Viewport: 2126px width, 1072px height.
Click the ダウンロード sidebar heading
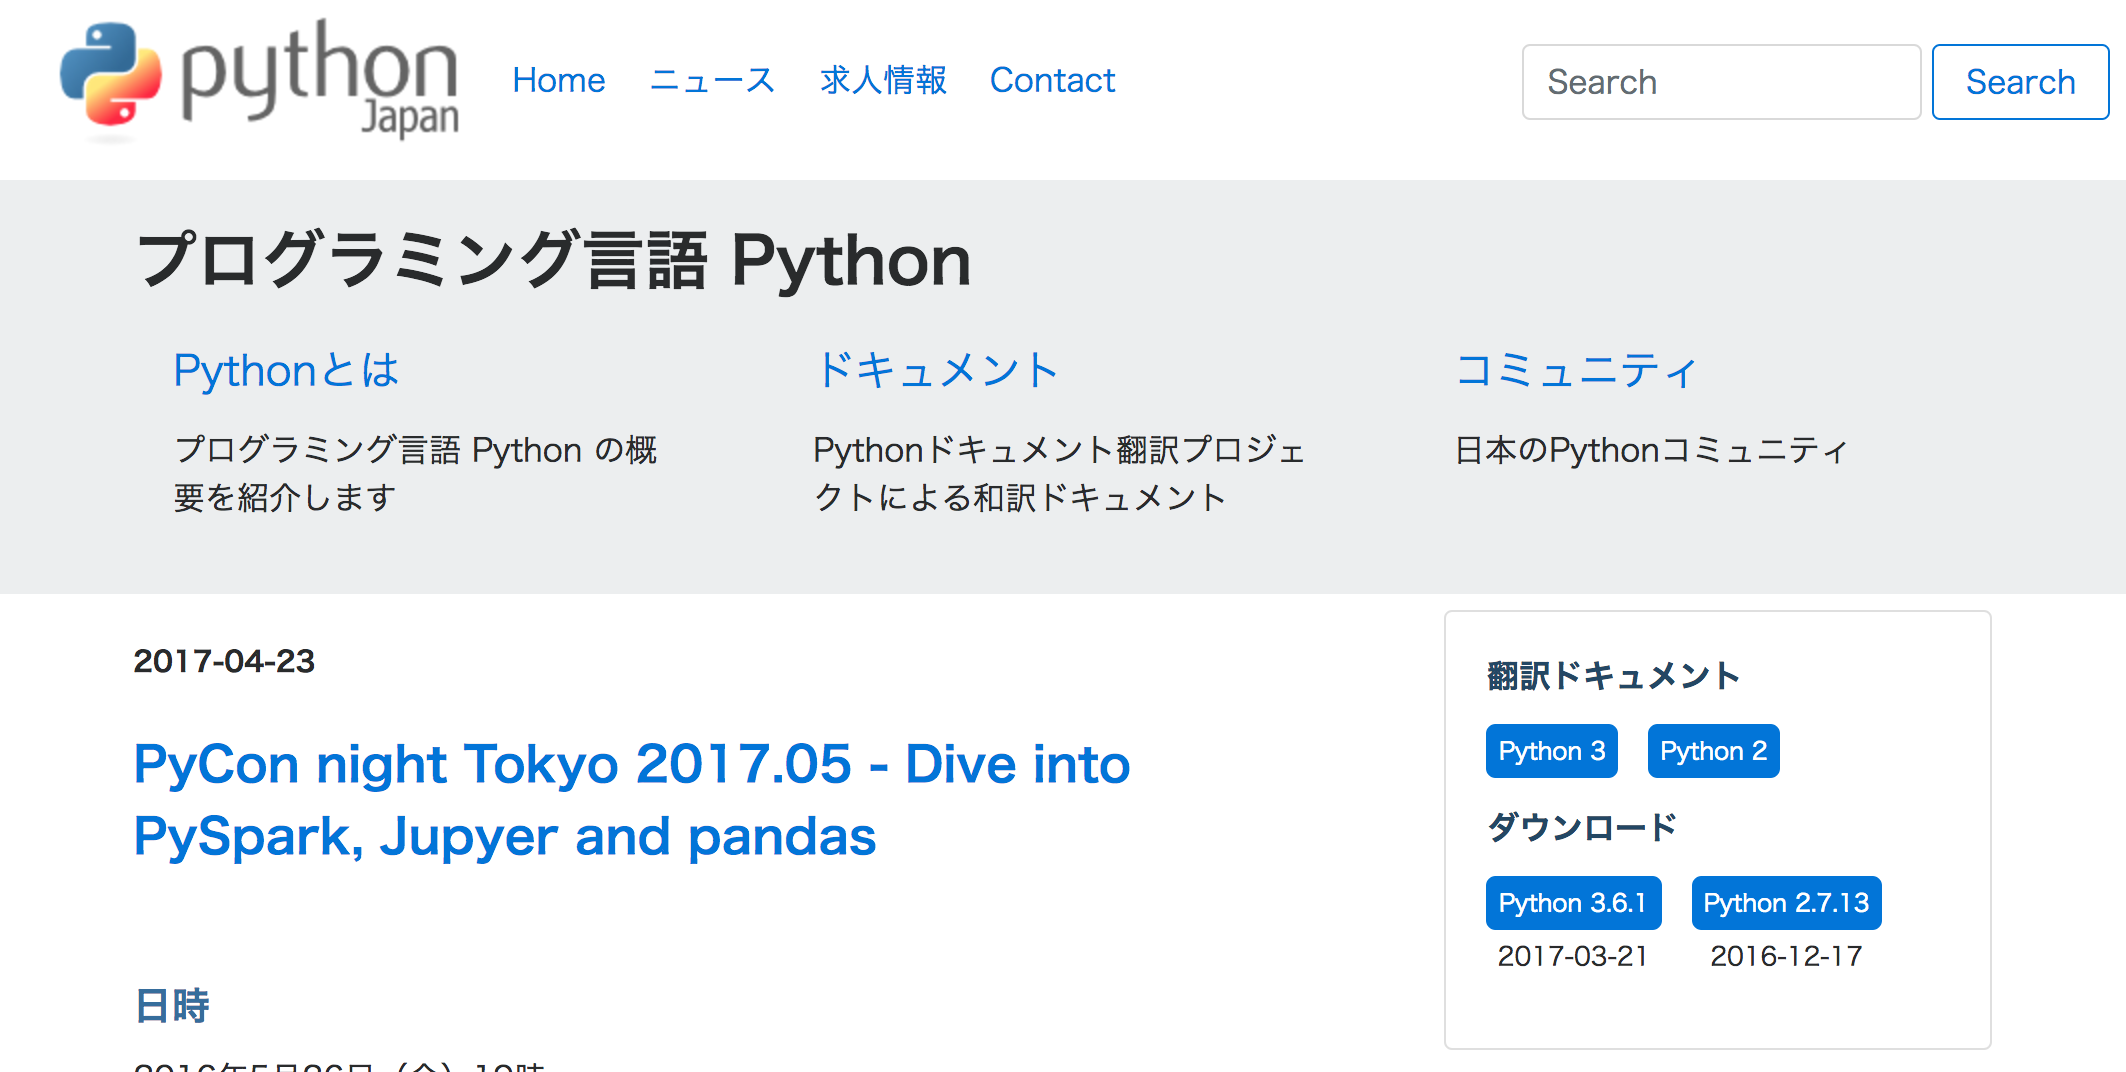1581,827
